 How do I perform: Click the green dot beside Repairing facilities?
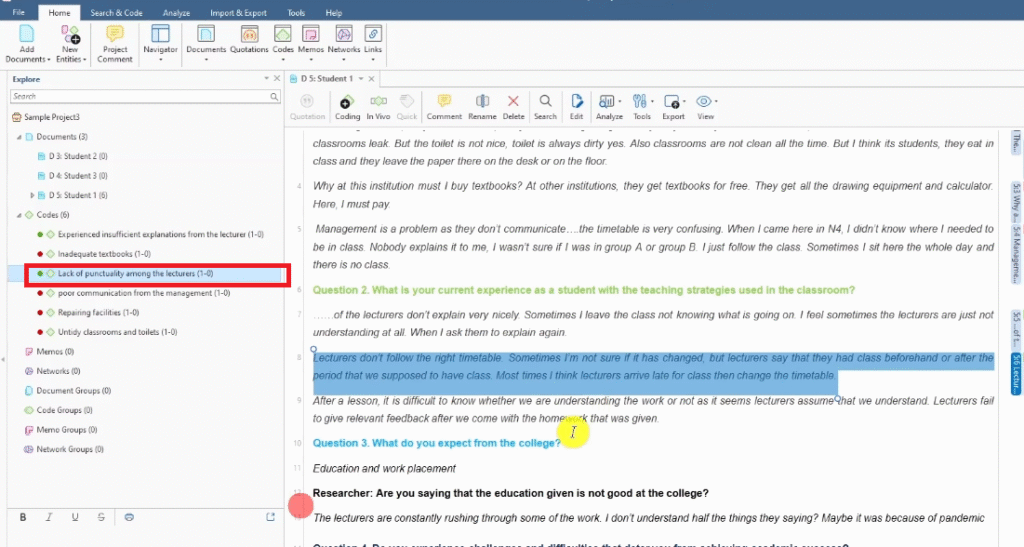point(39,313)
